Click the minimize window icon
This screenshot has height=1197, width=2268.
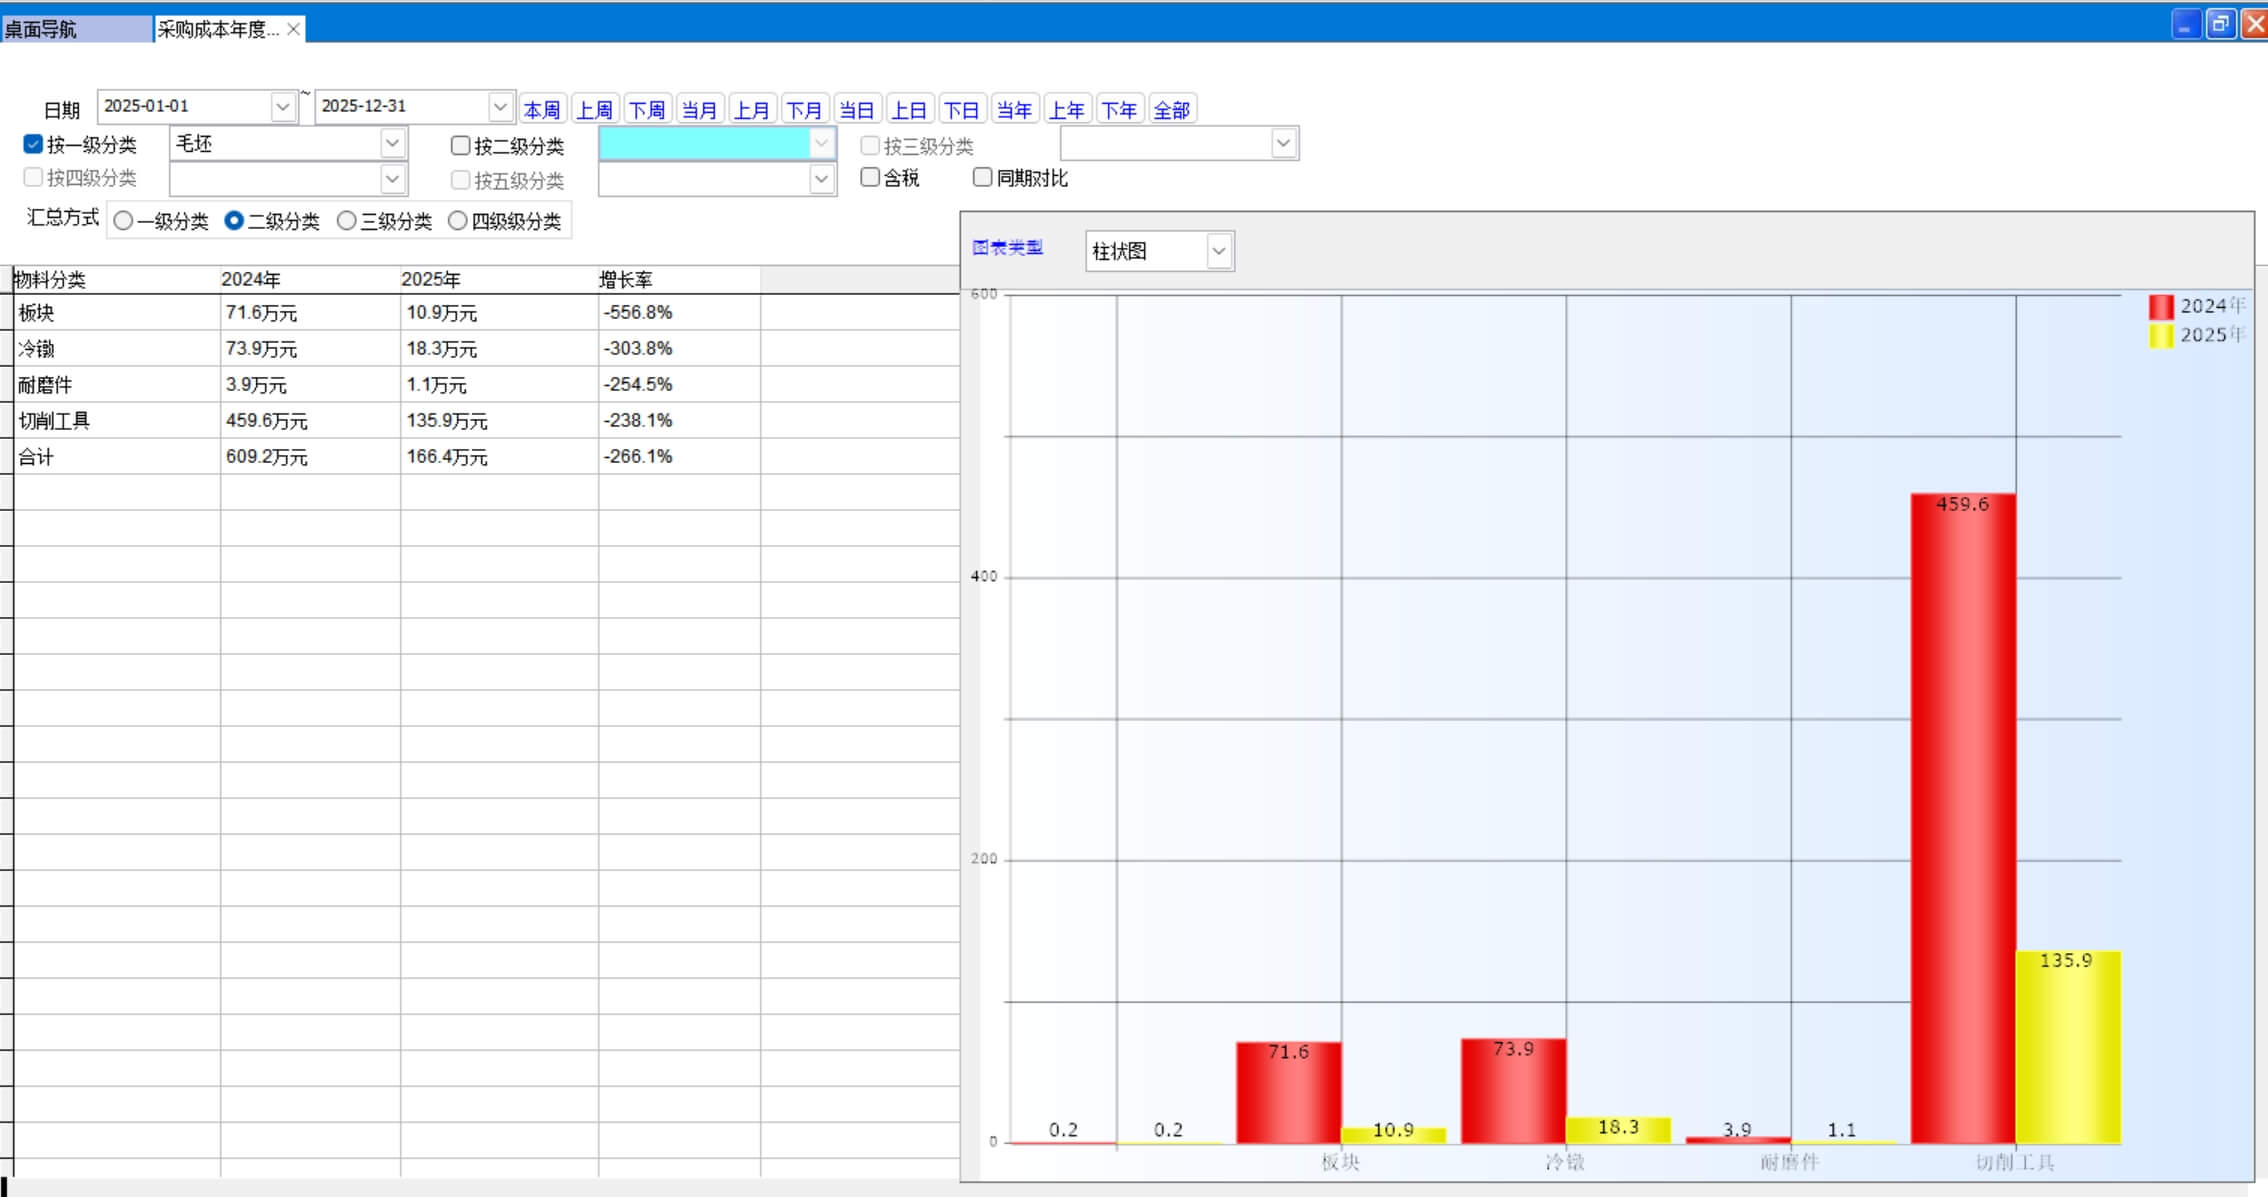(2185, 24)
